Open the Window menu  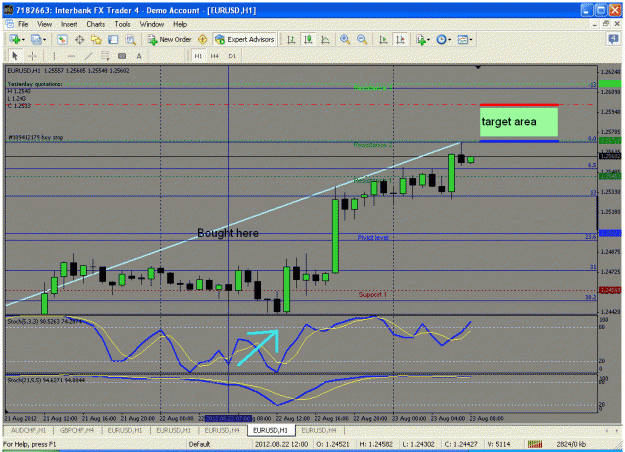tap(151, 24)
